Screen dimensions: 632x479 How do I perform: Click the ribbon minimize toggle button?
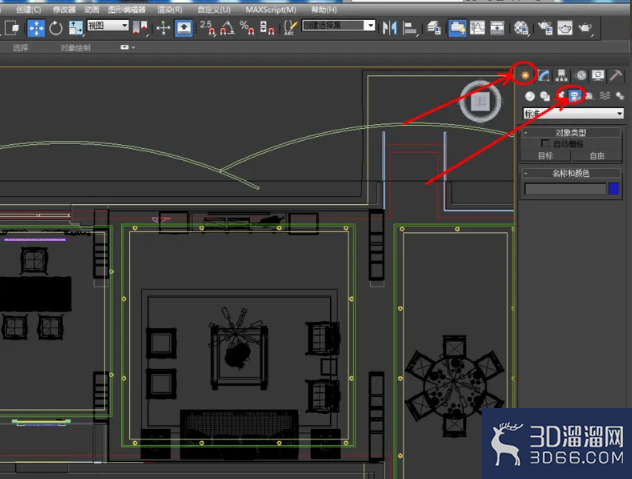pyautogui.click(x=125, y=47)
